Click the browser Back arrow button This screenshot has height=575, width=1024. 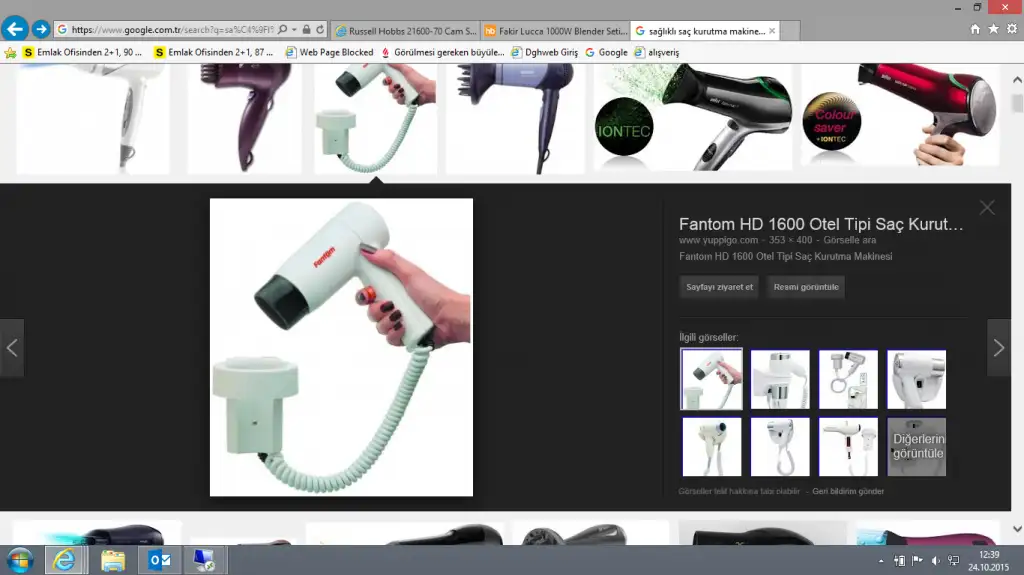click(x=15, y=30)
